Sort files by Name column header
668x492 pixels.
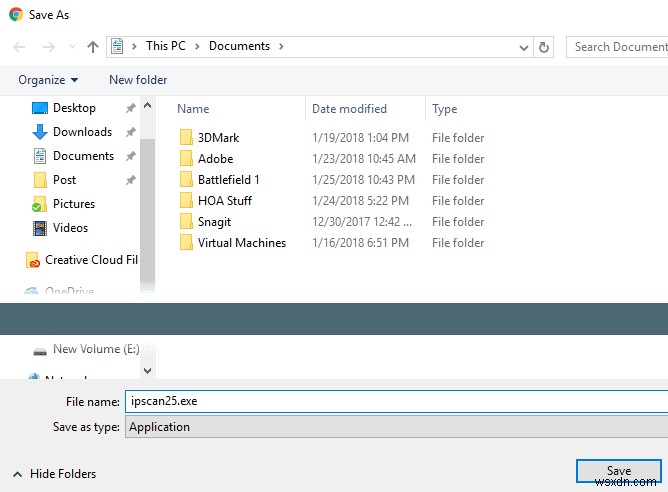coord(193,109)
